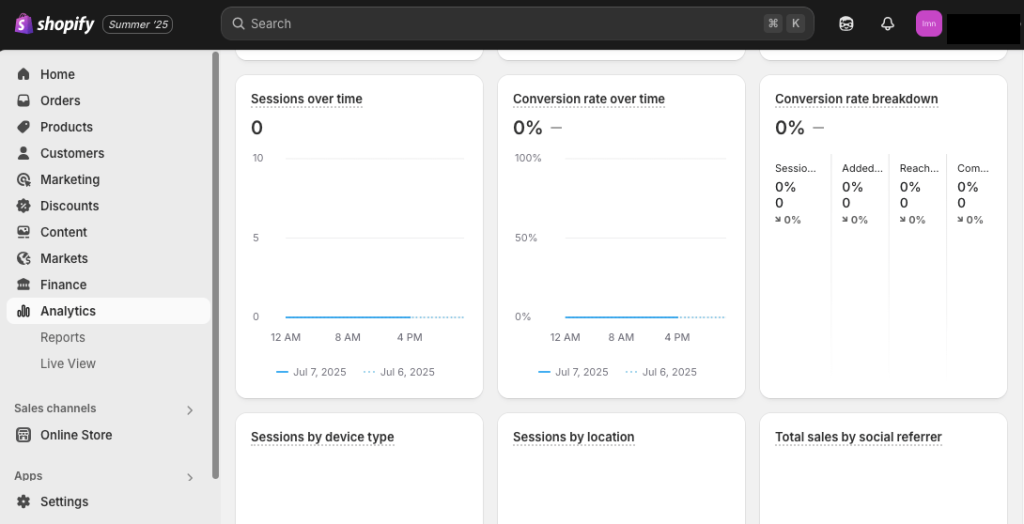Click the sidebar vertical scrollbar
1024x524 pixels.
216,265
